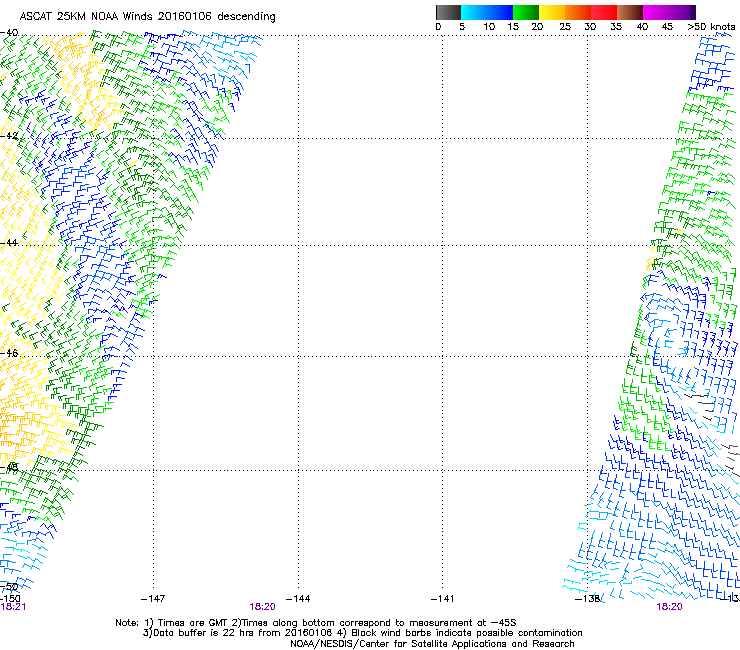Select the red 30-35 knots color swatch
The width and height of the screenshot is (740, 650).
604,12
